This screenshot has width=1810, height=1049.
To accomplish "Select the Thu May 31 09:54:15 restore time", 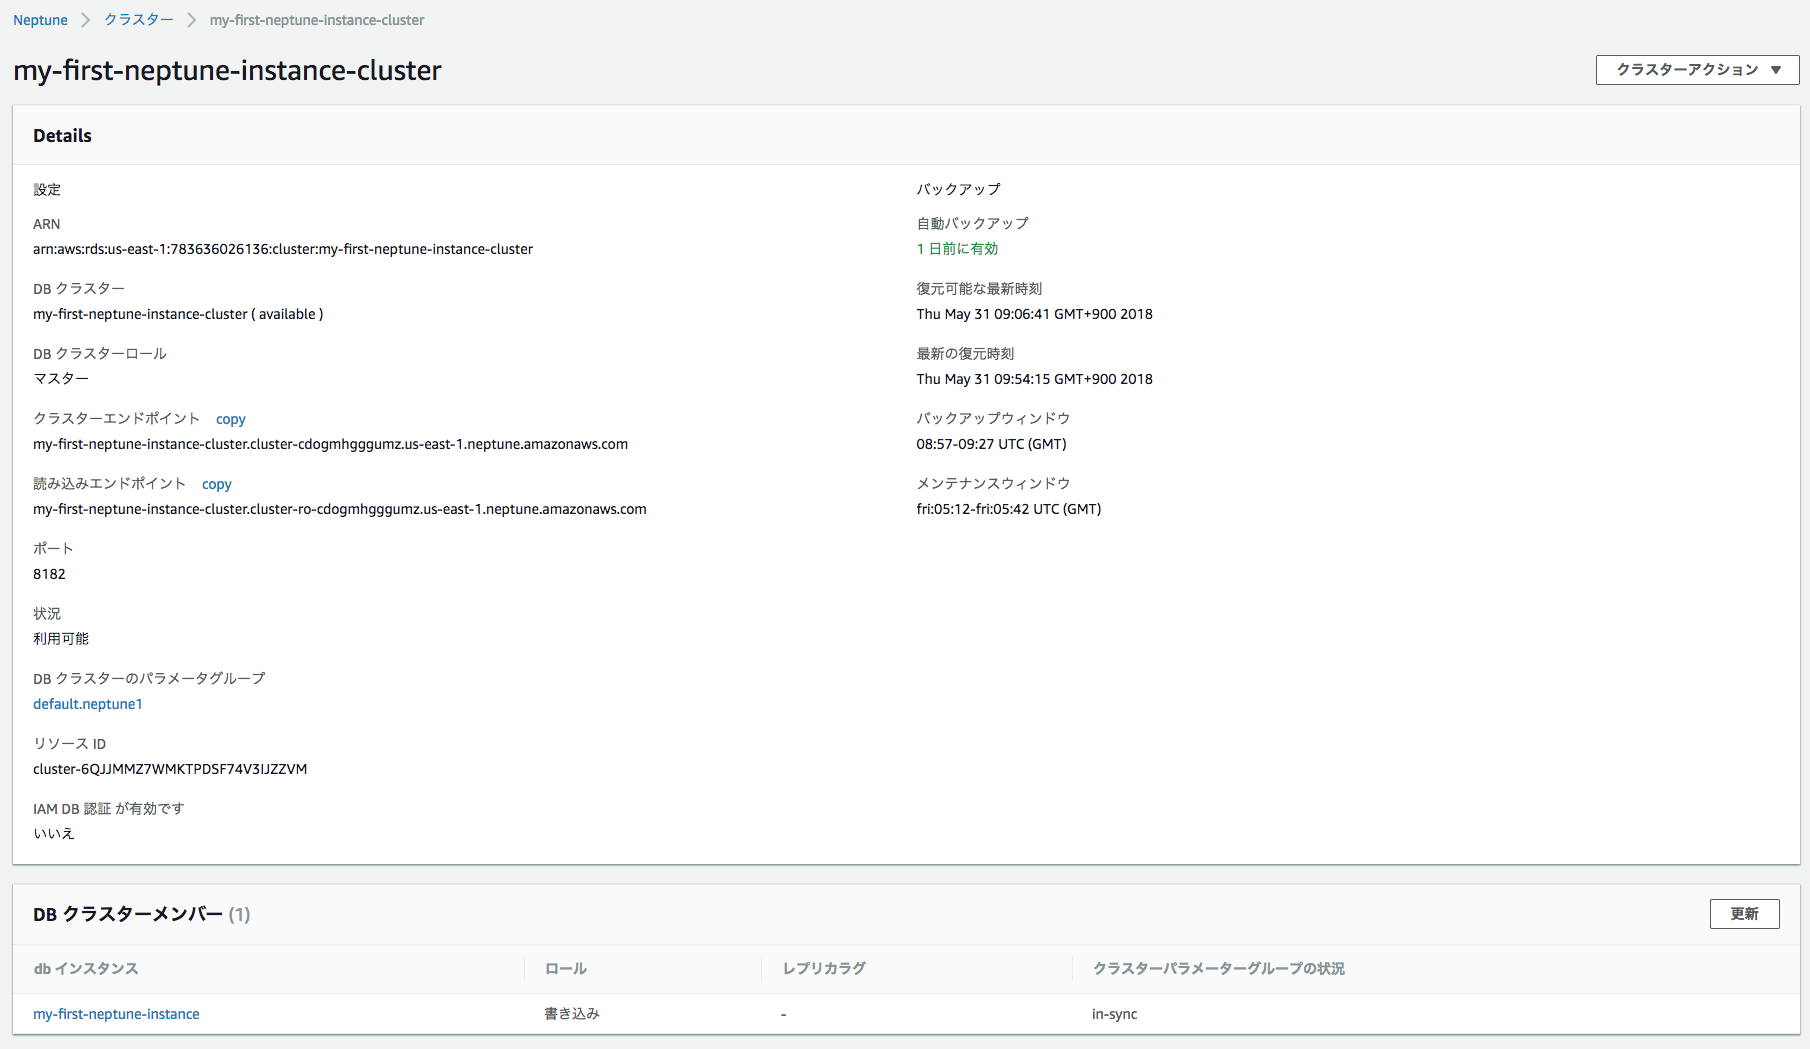I will (x=1034, y=379).
